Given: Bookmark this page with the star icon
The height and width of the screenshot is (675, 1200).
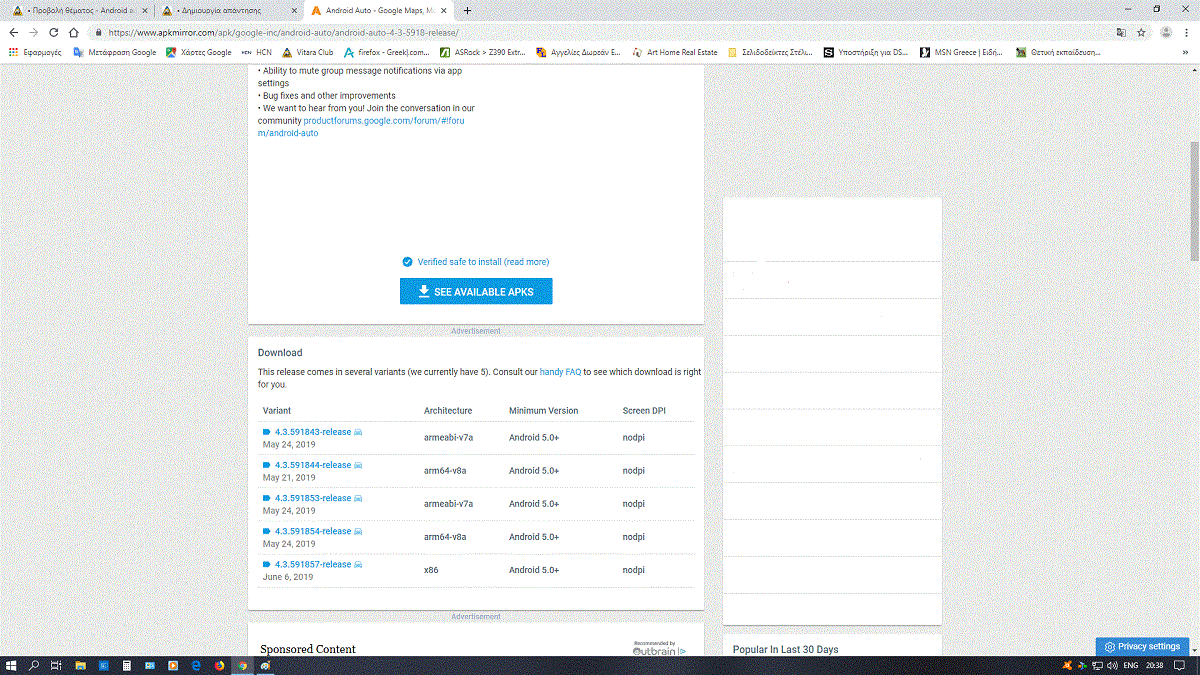Looking at the screenshot, I should click(x=1141, y=32).
